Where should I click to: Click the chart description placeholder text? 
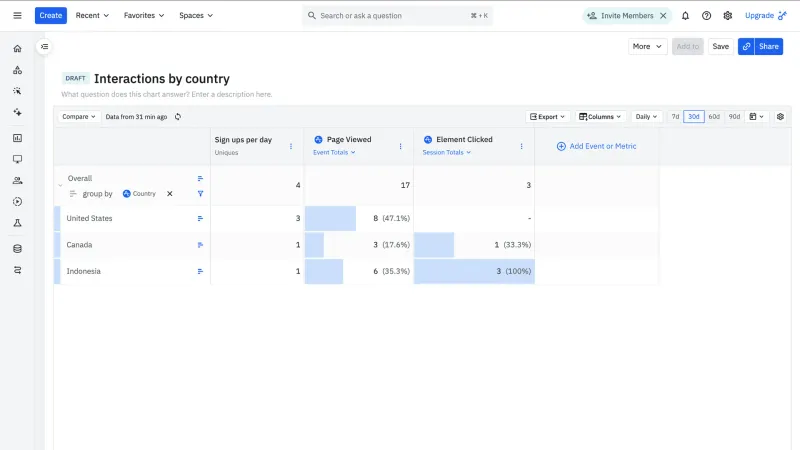[x=167, y=94]
